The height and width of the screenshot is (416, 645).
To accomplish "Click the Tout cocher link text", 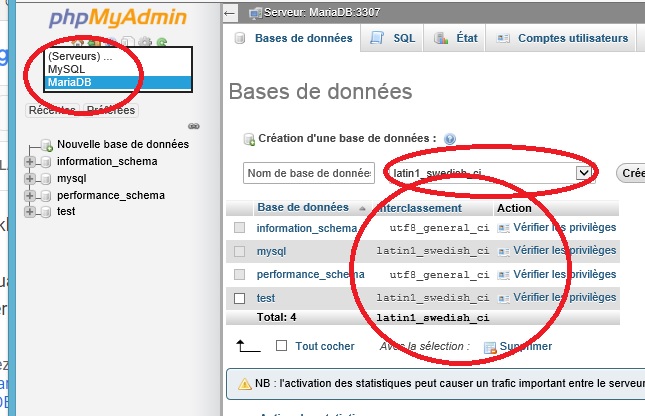I will tap(325, 346).
